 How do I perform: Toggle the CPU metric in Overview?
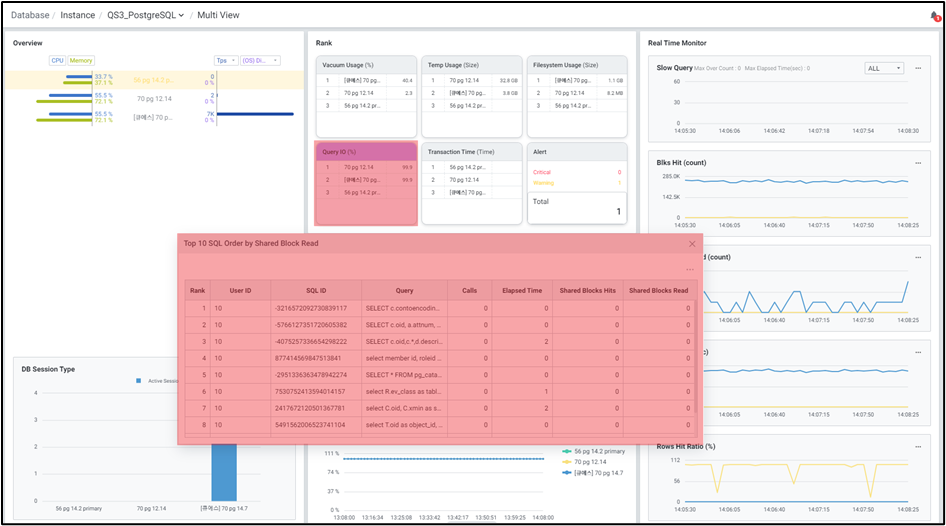tap(57, 60)
